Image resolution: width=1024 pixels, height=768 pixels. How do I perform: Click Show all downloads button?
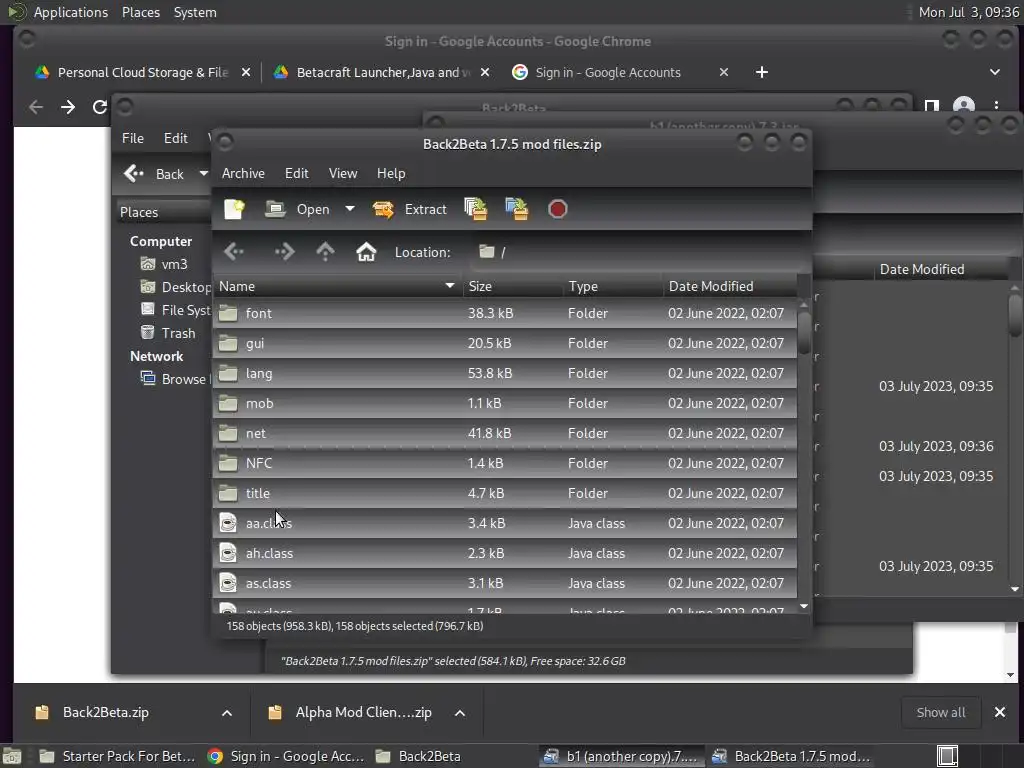tap(940, 712)
